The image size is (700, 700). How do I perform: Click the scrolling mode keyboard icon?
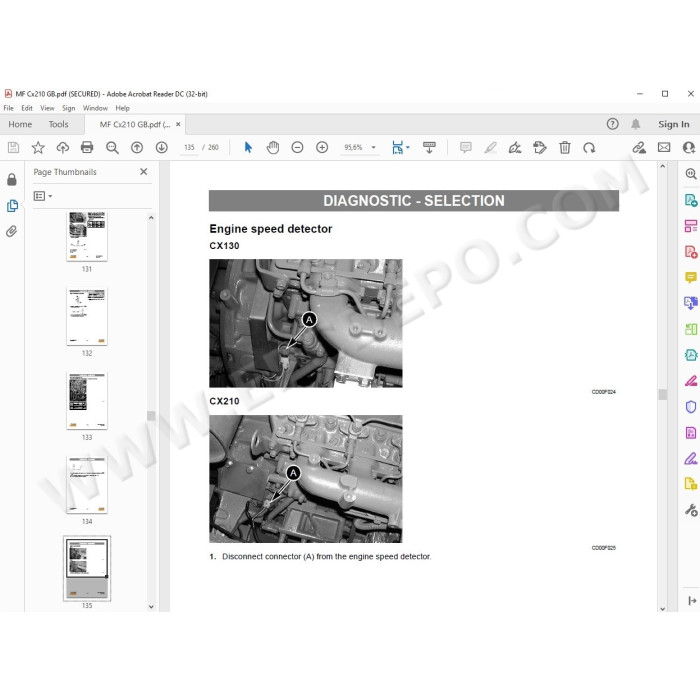pos(429,147)
